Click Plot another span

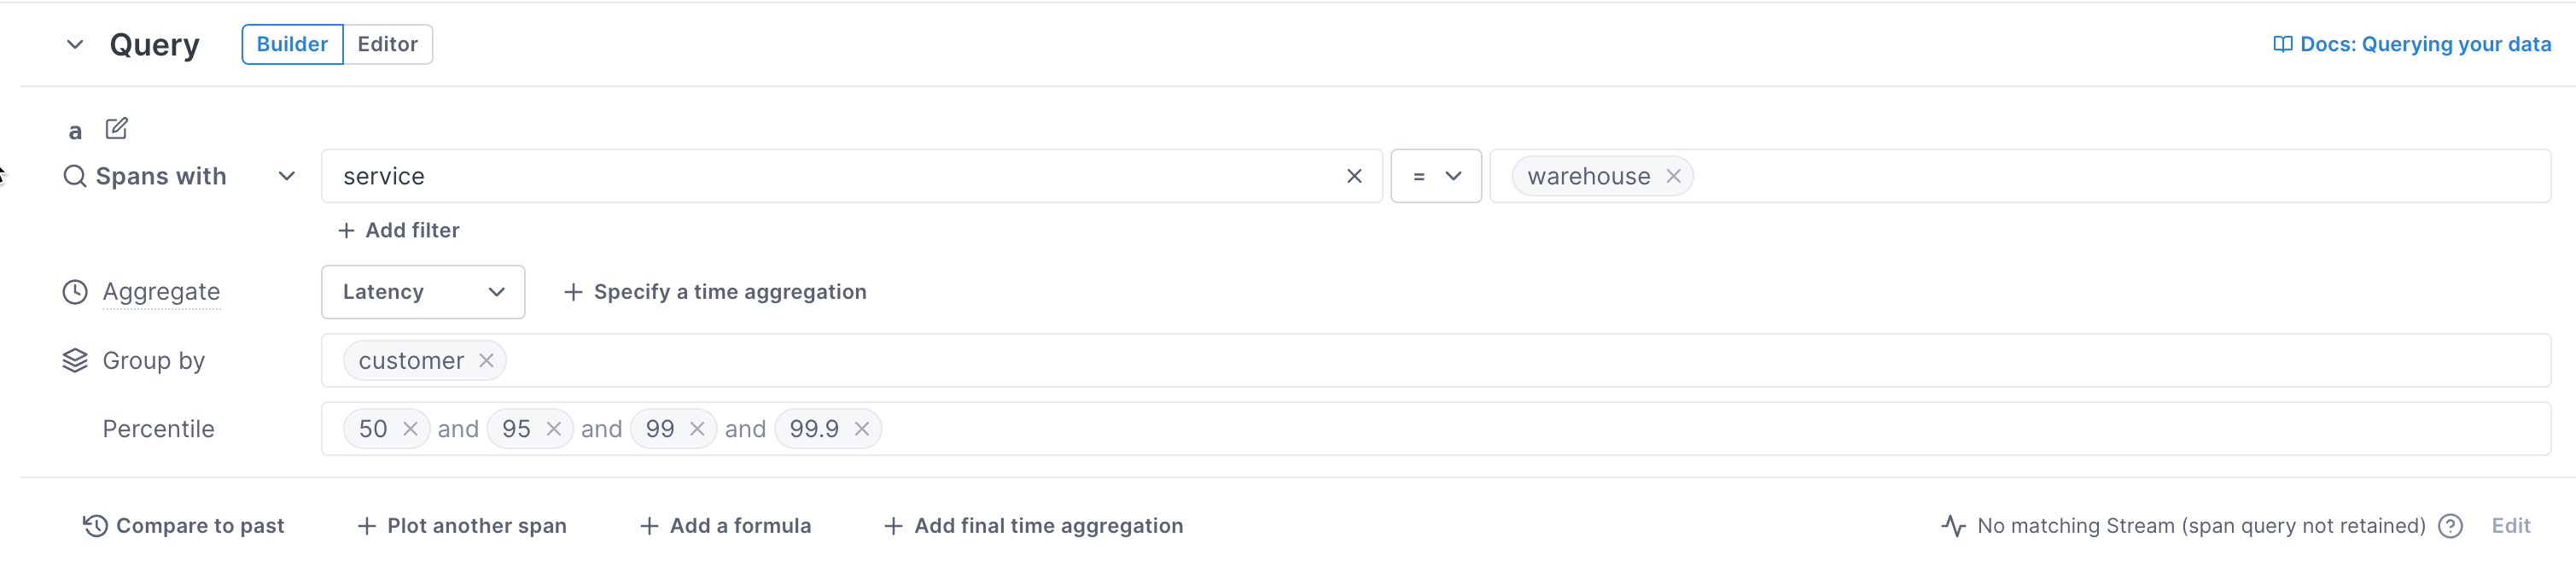coord(462,526)
